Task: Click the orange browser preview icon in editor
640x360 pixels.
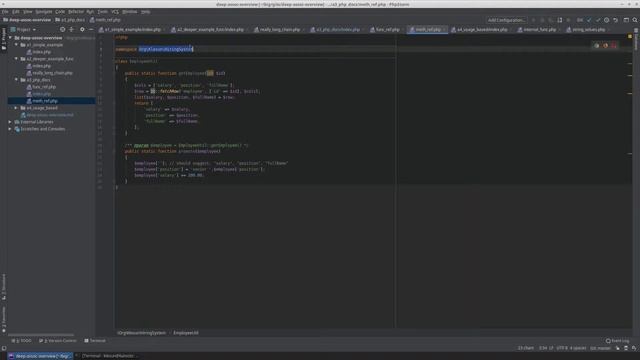Action: tap(605, 45)
